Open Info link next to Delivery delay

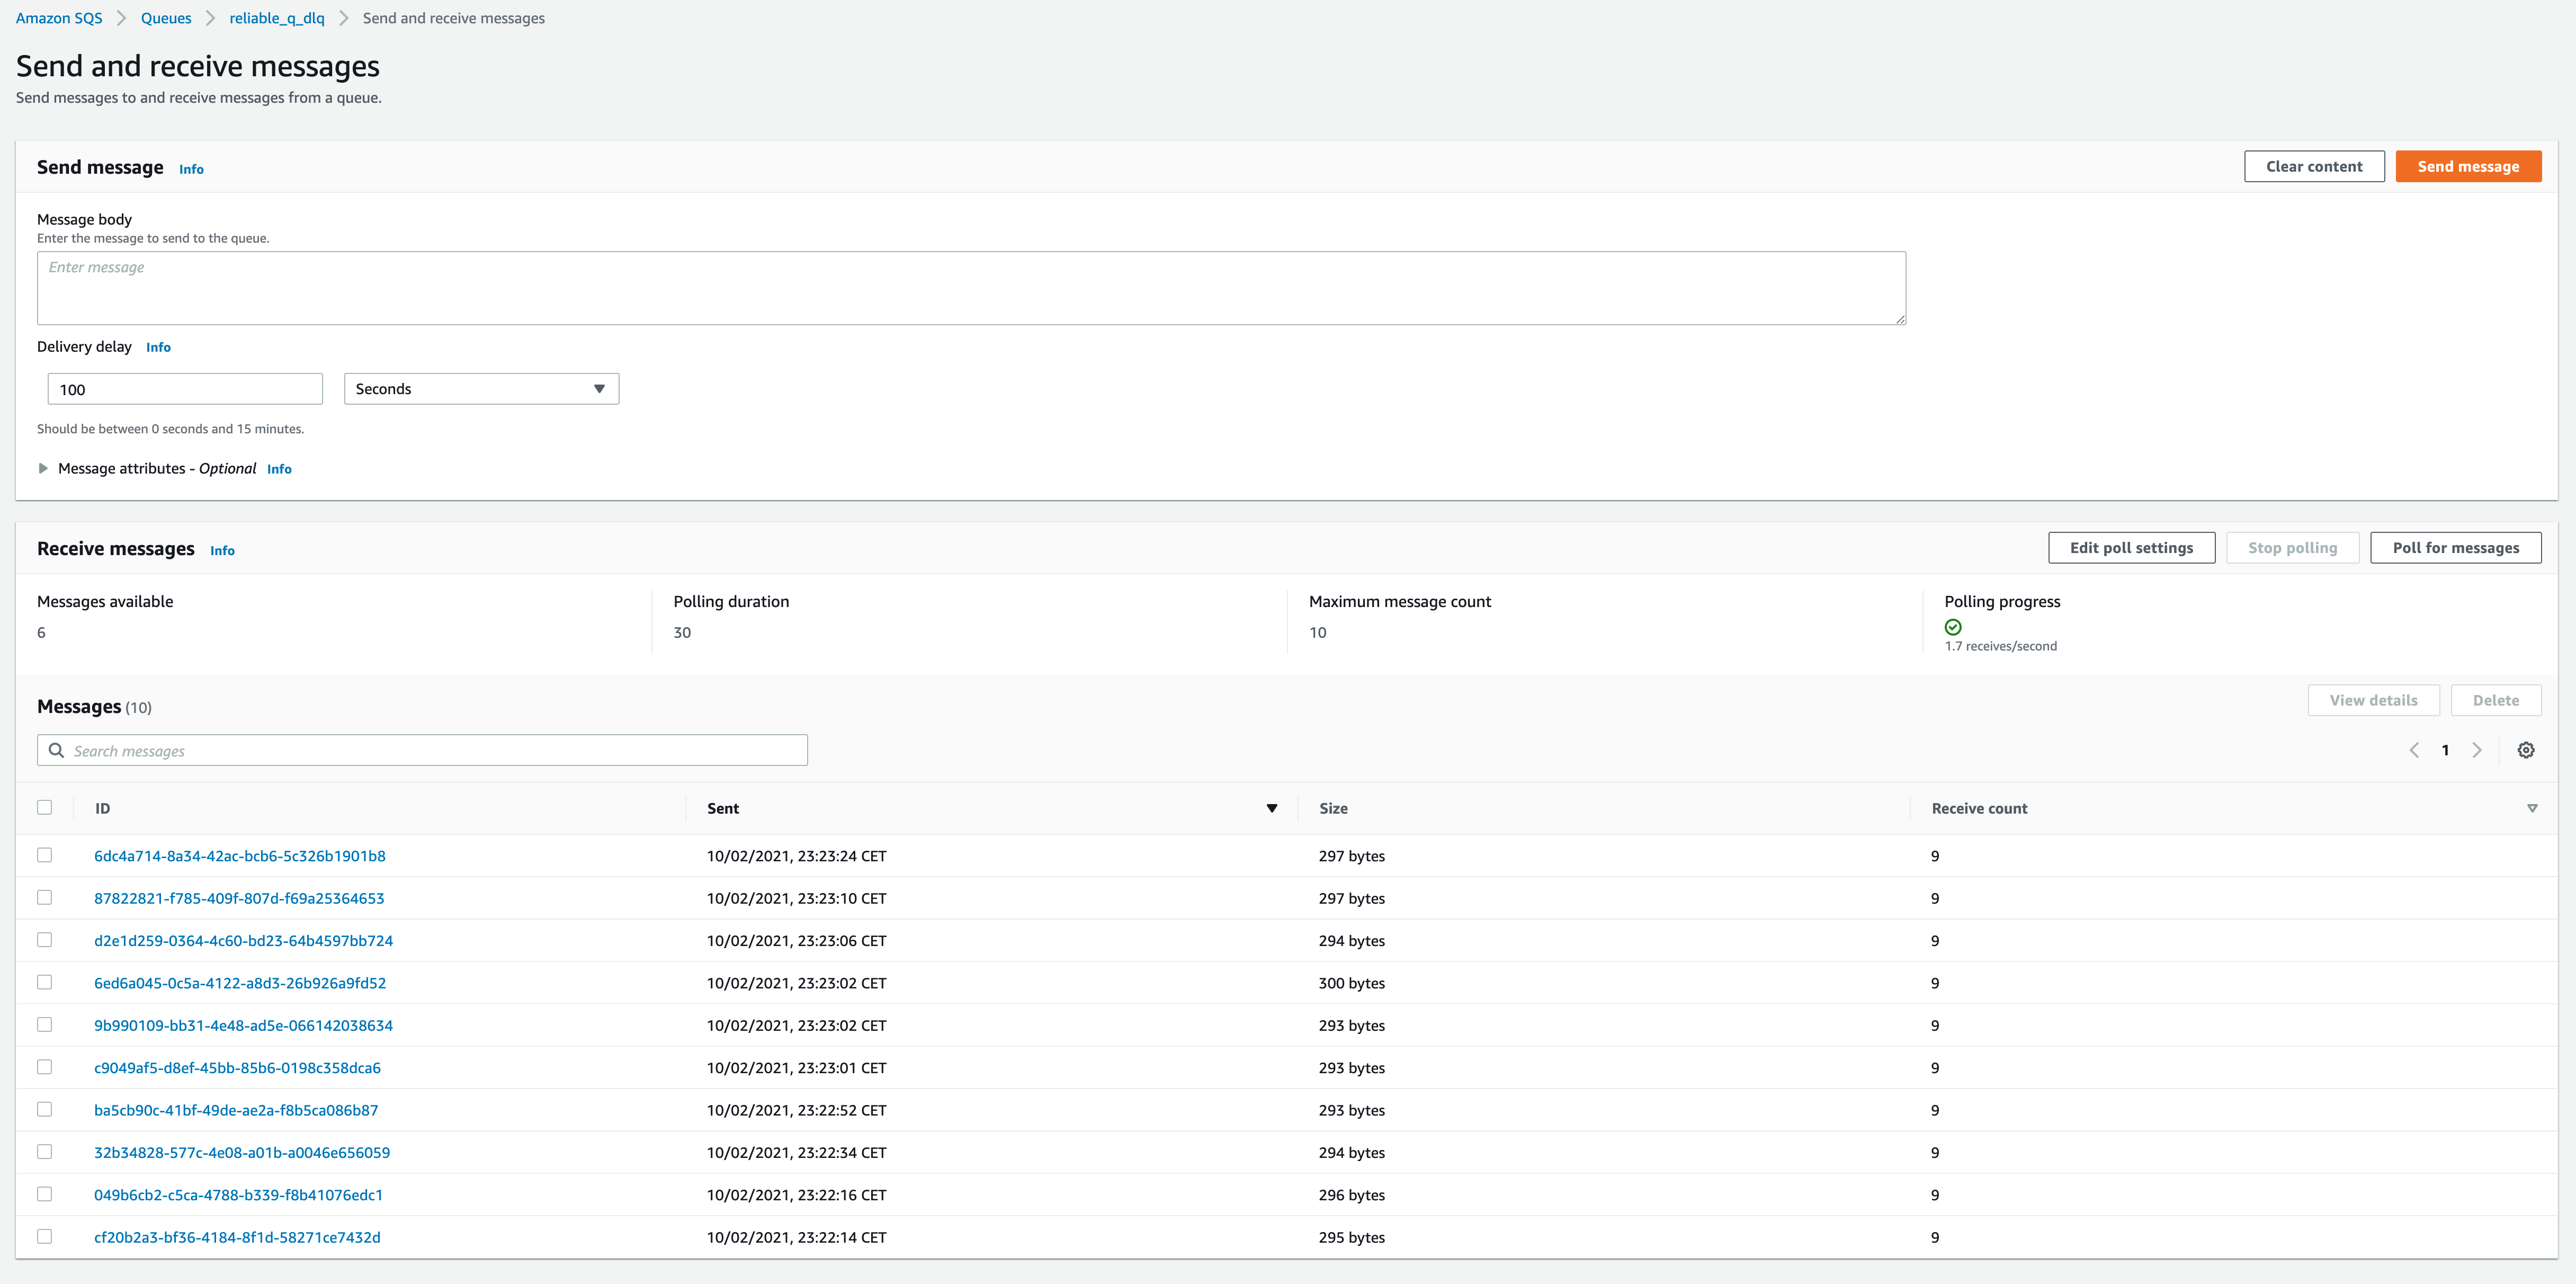click(158, 347)
